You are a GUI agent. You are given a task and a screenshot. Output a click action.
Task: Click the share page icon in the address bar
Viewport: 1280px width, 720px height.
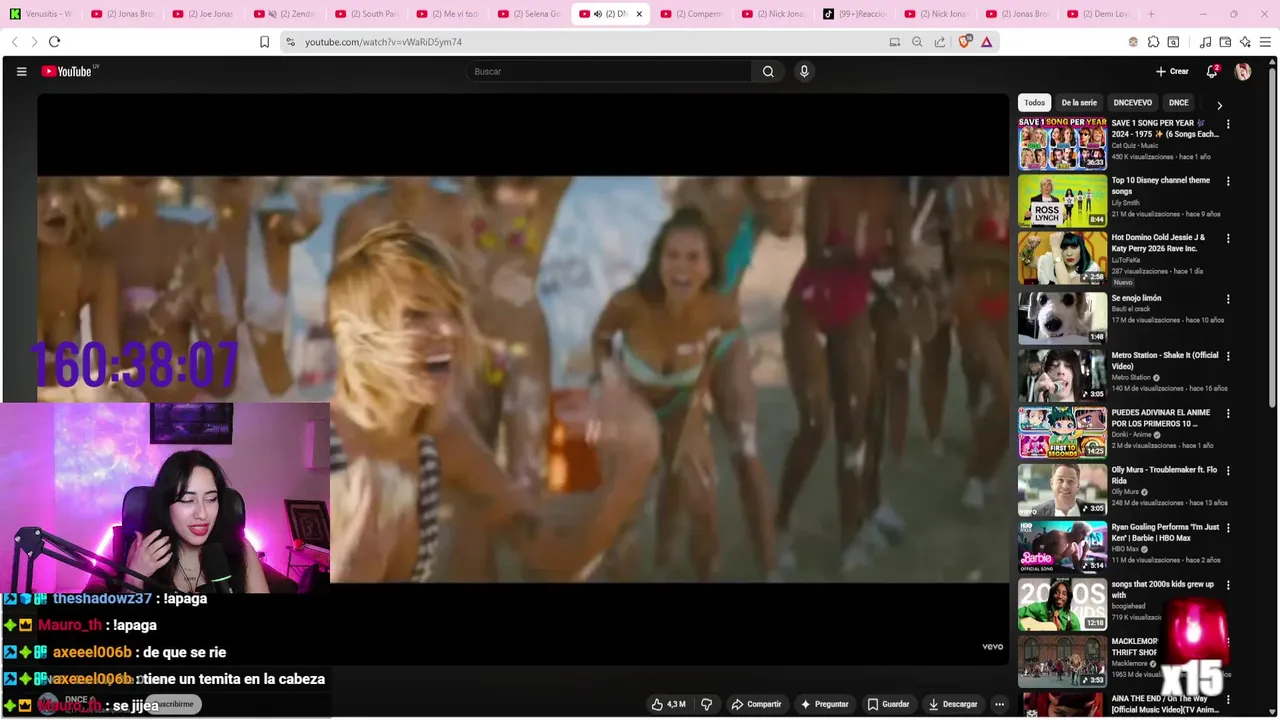click(x=940, y=42)
